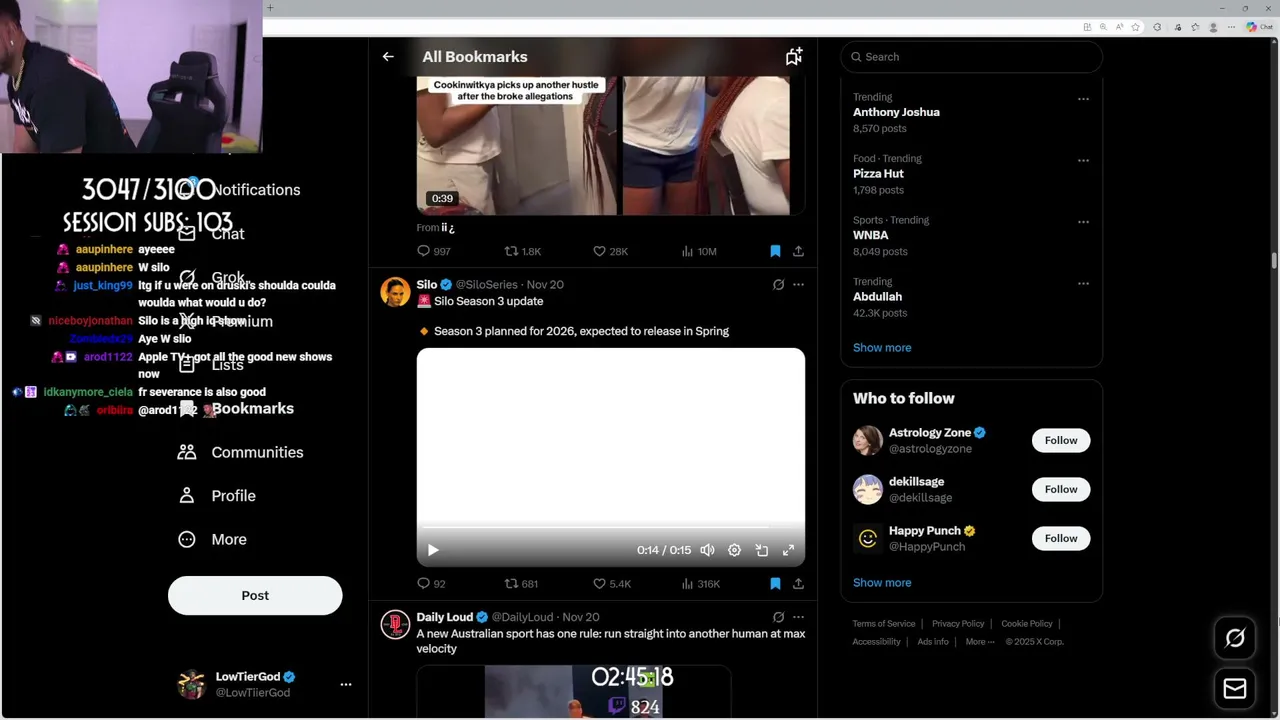The width and height of the screenshot is (1280, 720).
Task: Open Grok actions on Silo post
Action: tap(778, 285)
